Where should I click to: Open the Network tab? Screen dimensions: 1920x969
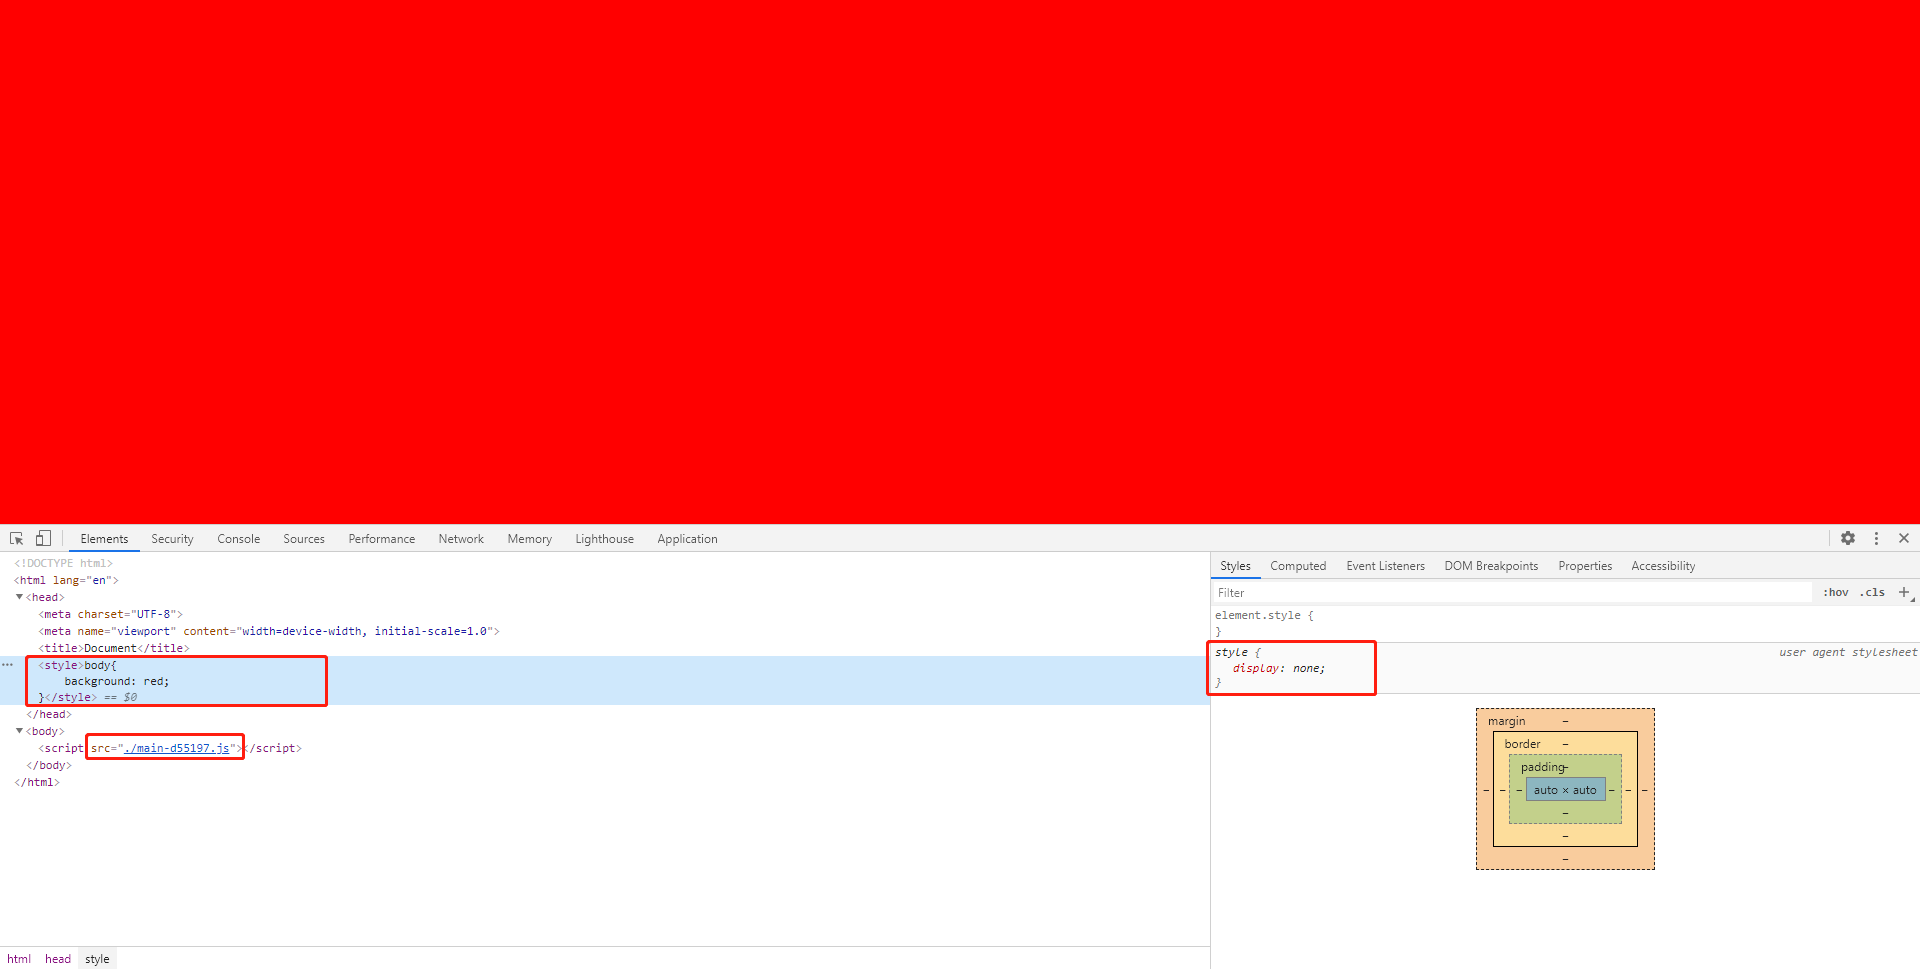pyautogui.click(x=461, y=539)
